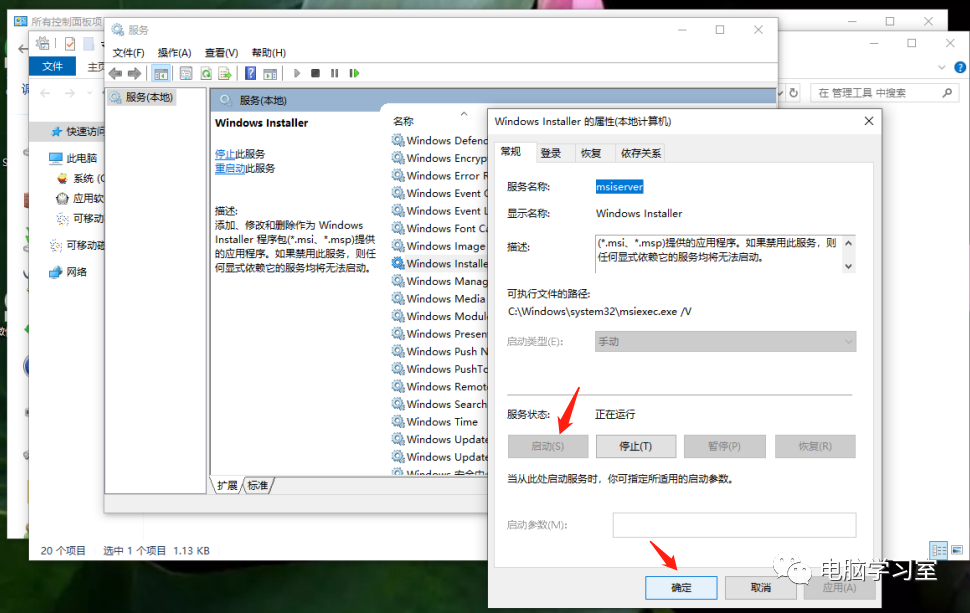This screenshot has width=970, height=613.
Task: Click the msiserver service name field
Action: click(619, 187)
